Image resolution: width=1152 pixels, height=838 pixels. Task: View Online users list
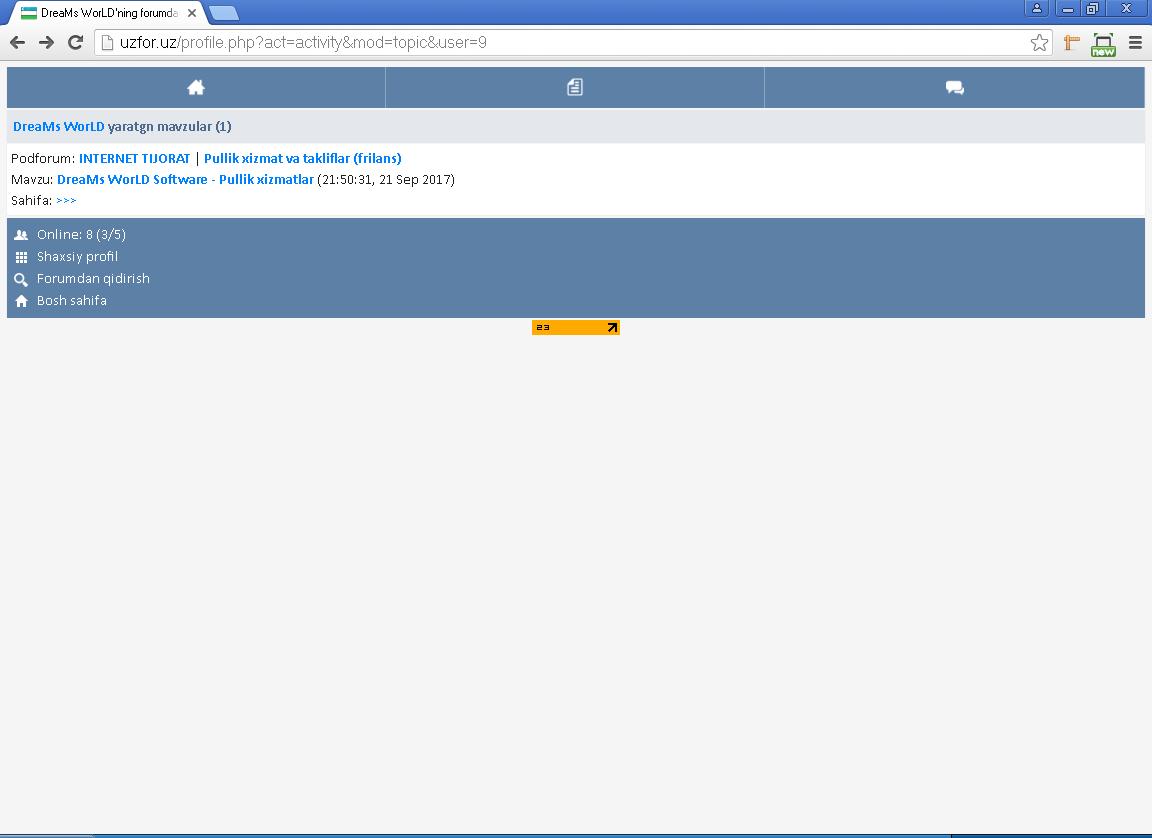pyautogui.click(x=81, y=235)
